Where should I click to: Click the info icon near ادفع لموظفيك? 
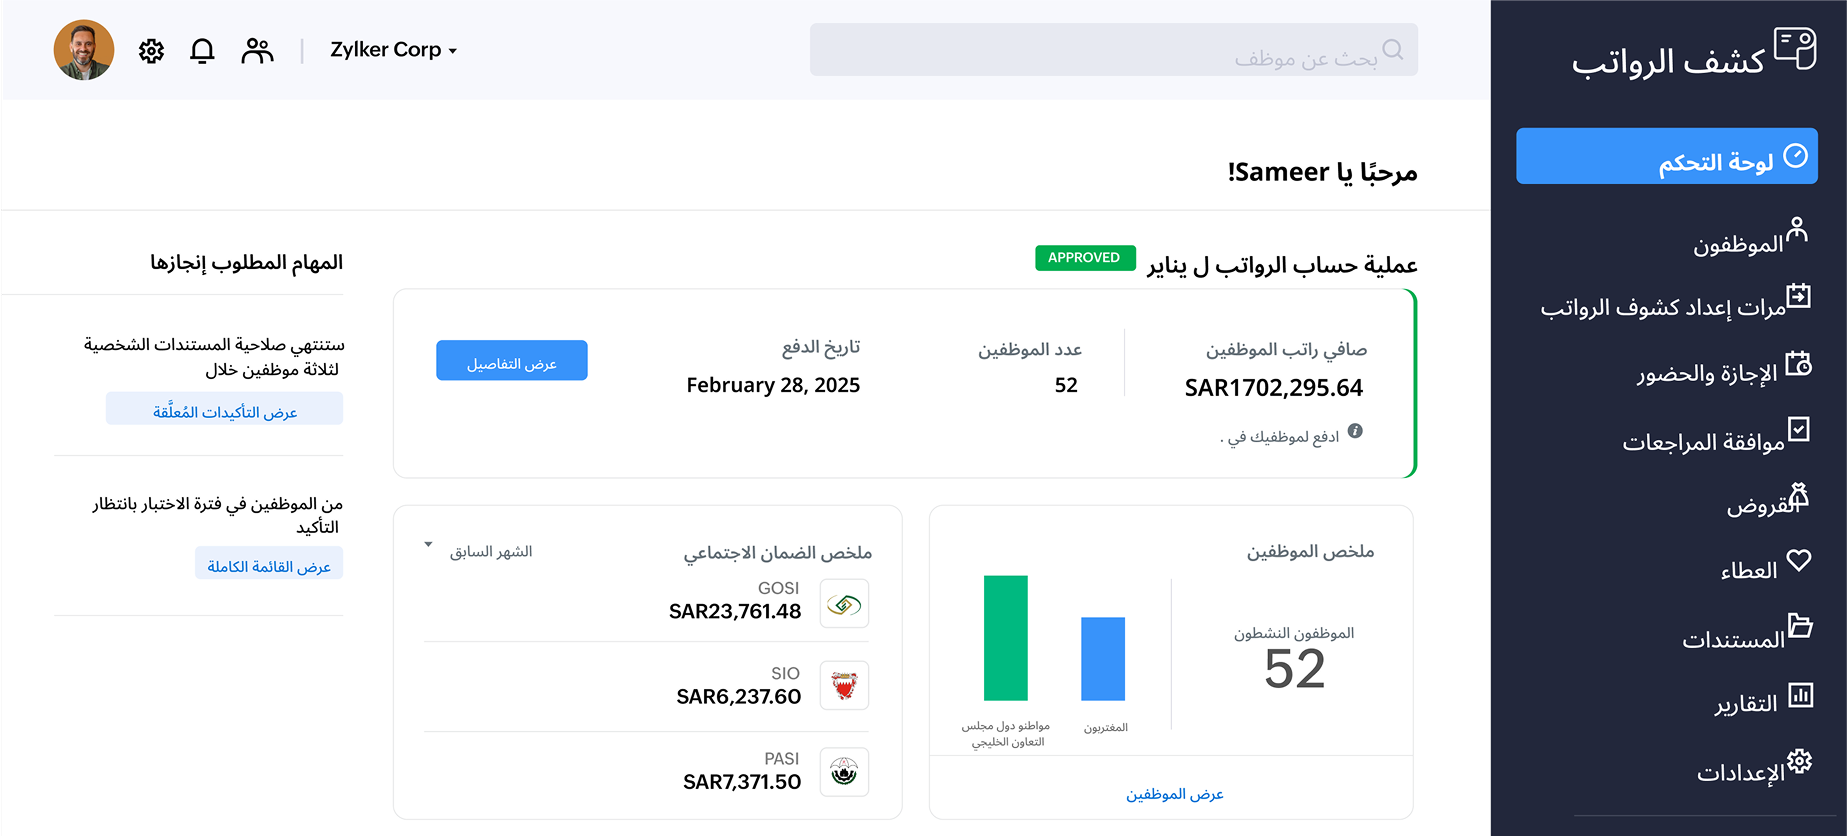[1355, 431]
